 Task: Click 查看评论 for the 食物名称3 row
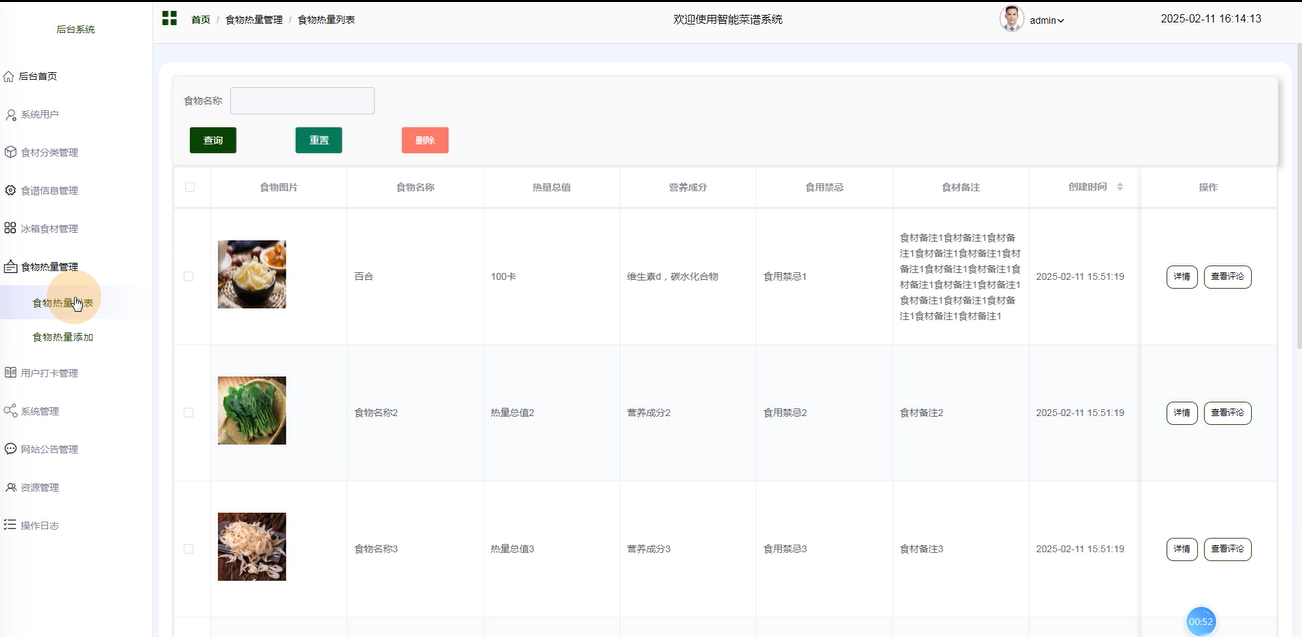(1228, 549)
